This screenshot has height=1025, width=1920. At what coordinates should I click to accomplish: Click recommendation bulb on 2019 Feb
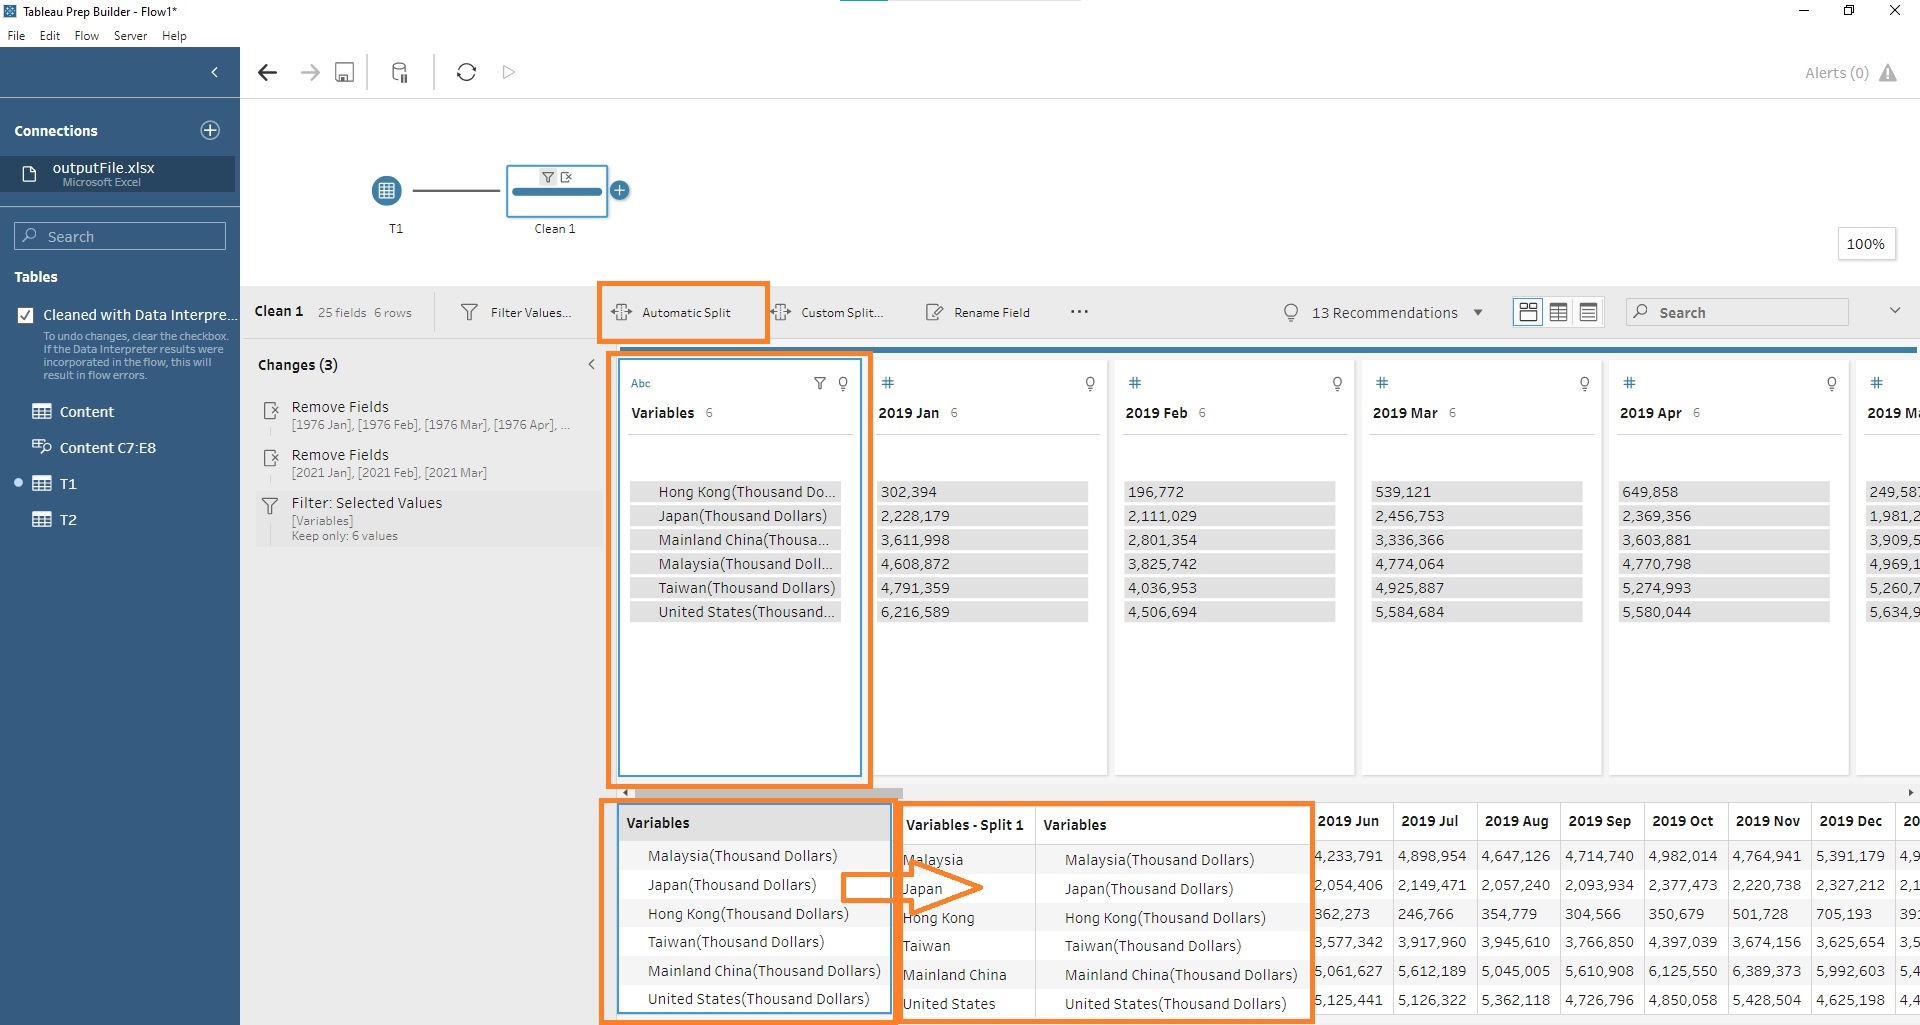[1337, 383]
